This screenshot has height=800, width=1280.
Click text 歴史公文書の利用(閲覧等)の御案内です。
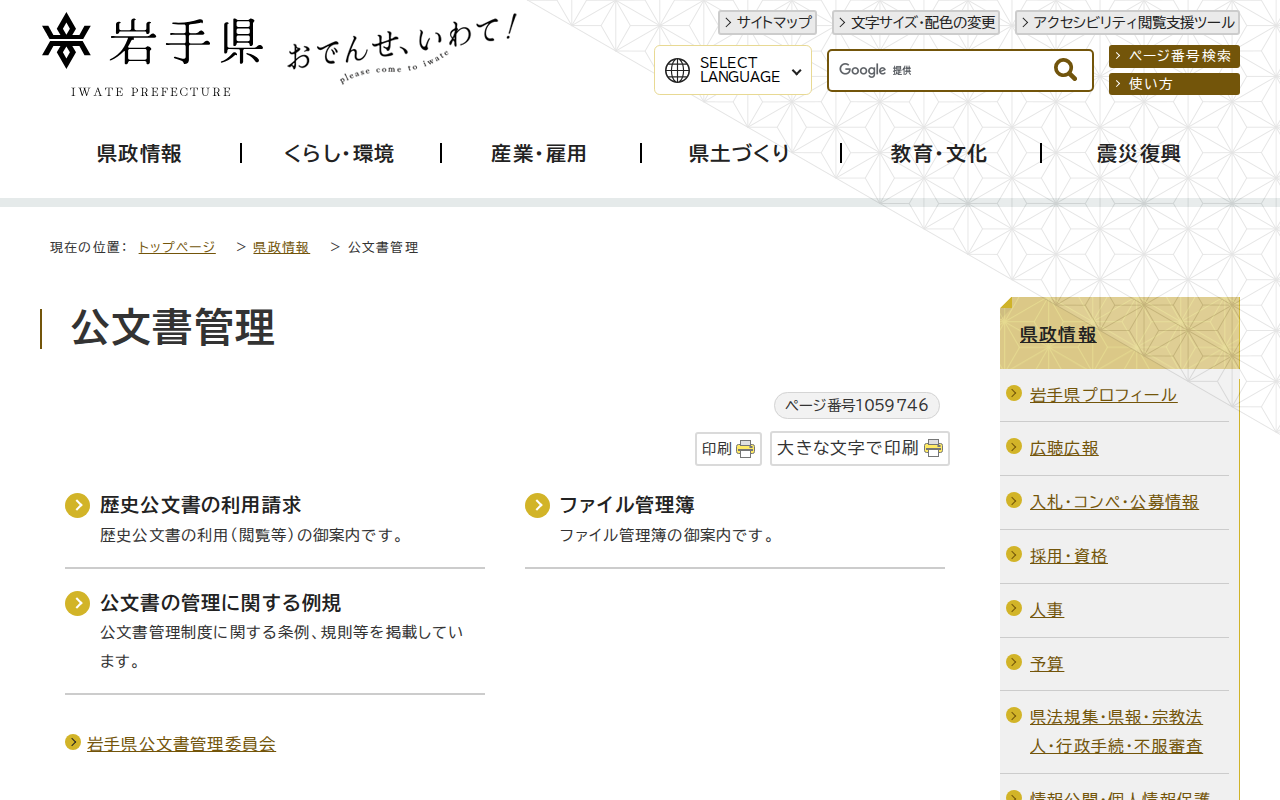pos(254,536)
